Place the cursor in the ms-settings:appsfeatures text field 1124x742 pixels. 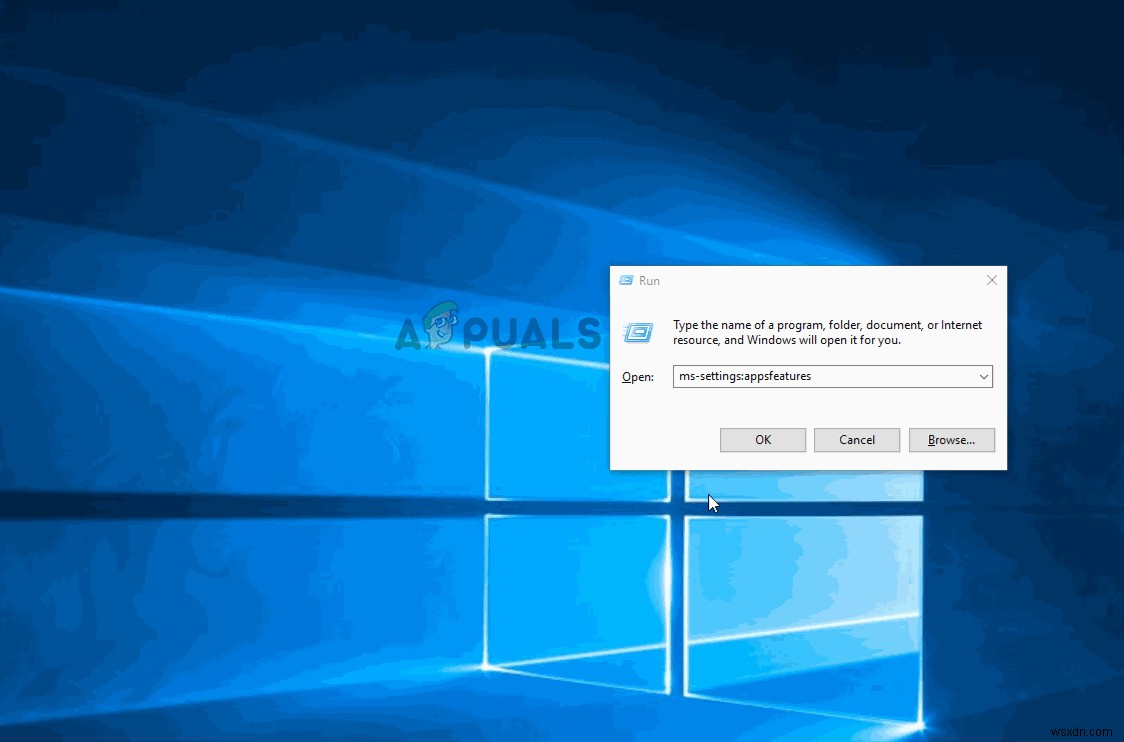tap(820, 377)
